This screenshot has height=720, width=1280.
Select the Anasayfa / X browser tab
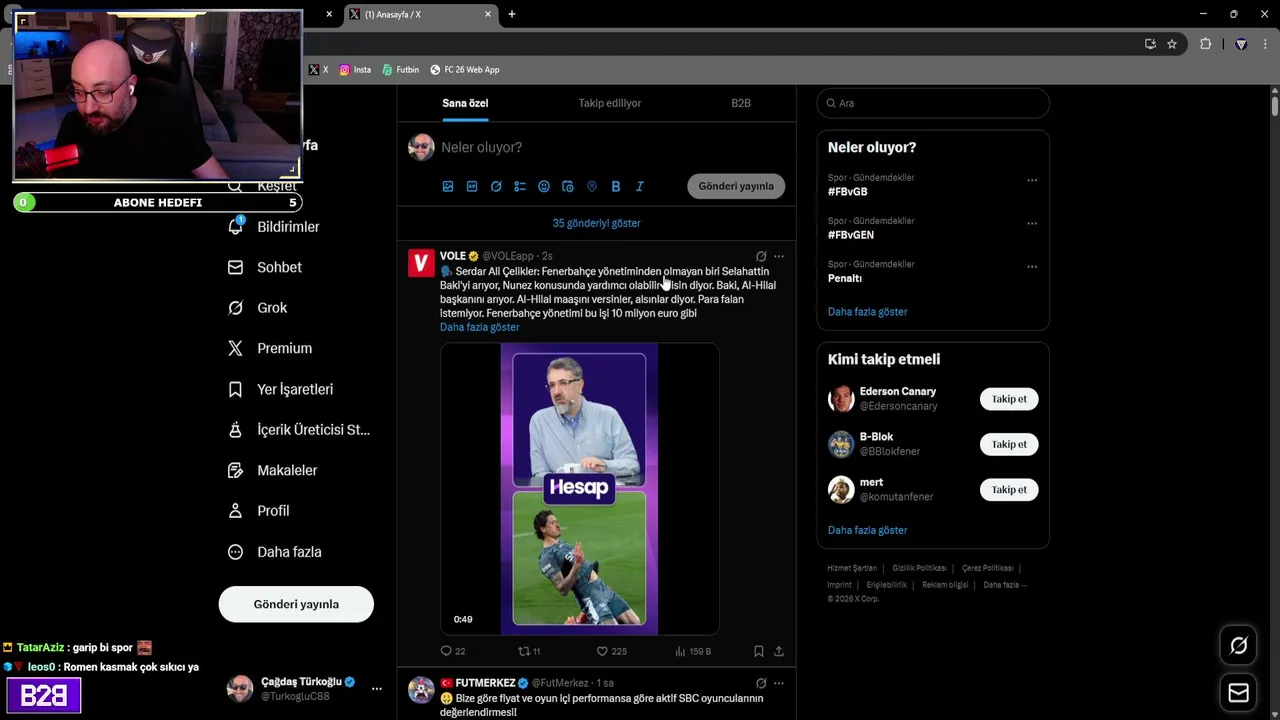(420, 14)
